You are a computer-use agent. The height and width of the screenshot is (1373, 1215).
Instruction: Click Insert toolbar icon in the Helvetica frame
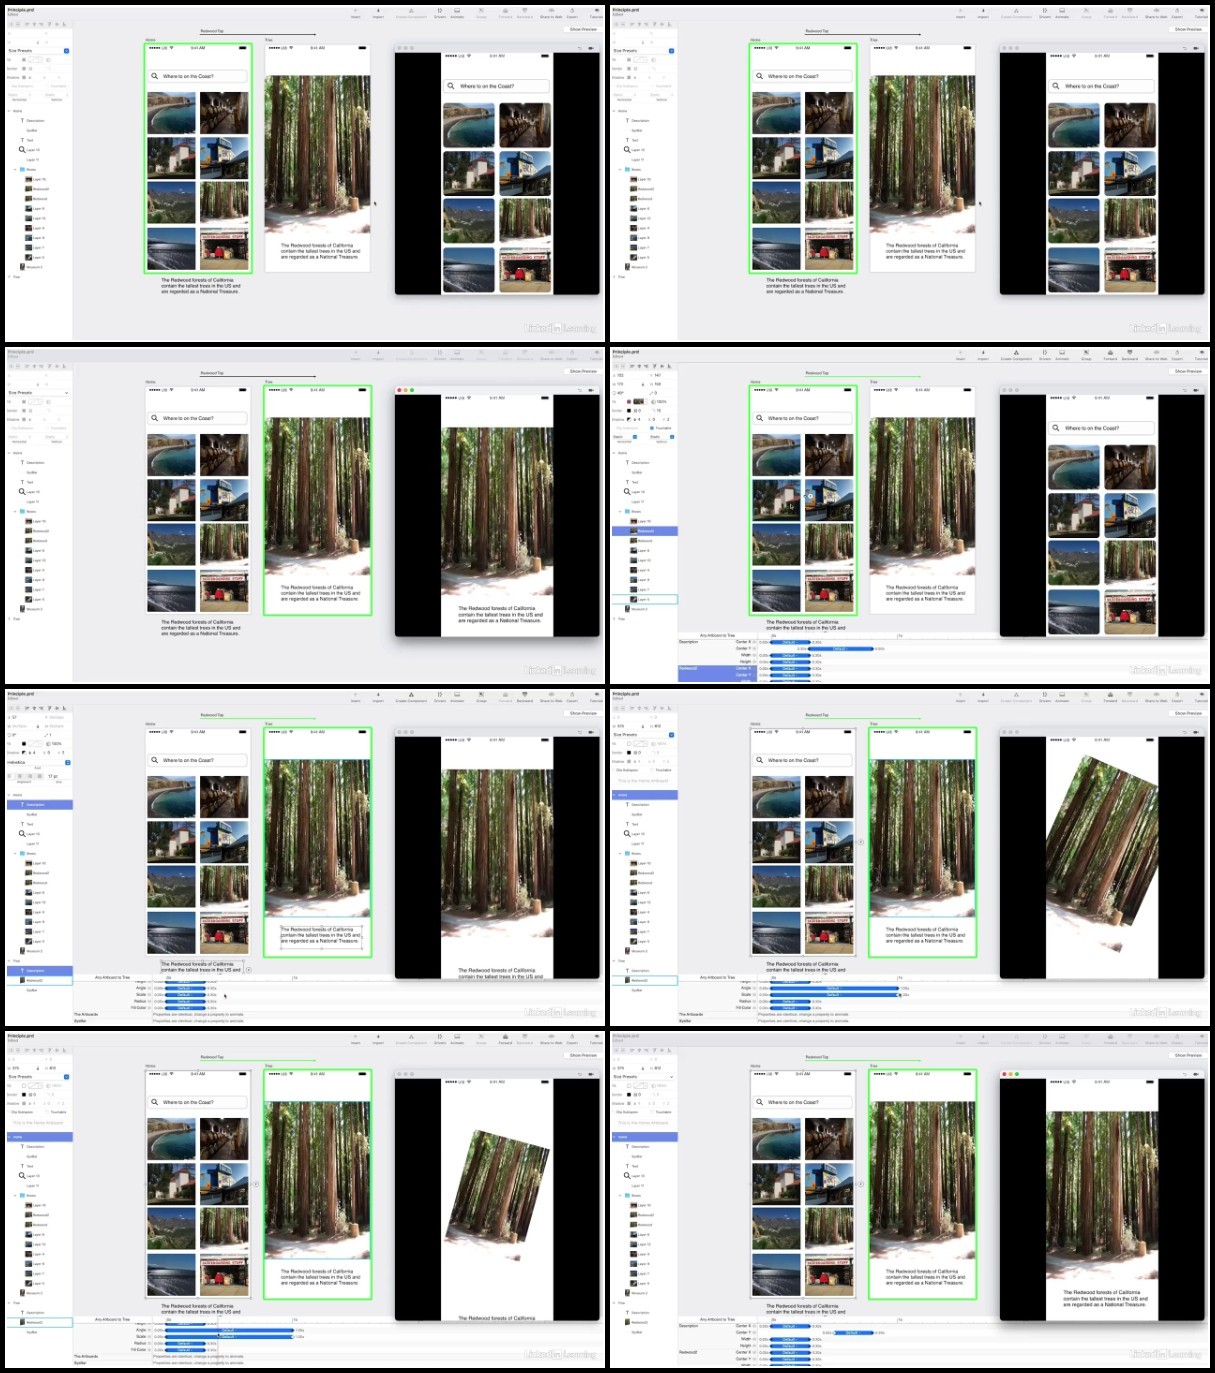coord(355,694)
